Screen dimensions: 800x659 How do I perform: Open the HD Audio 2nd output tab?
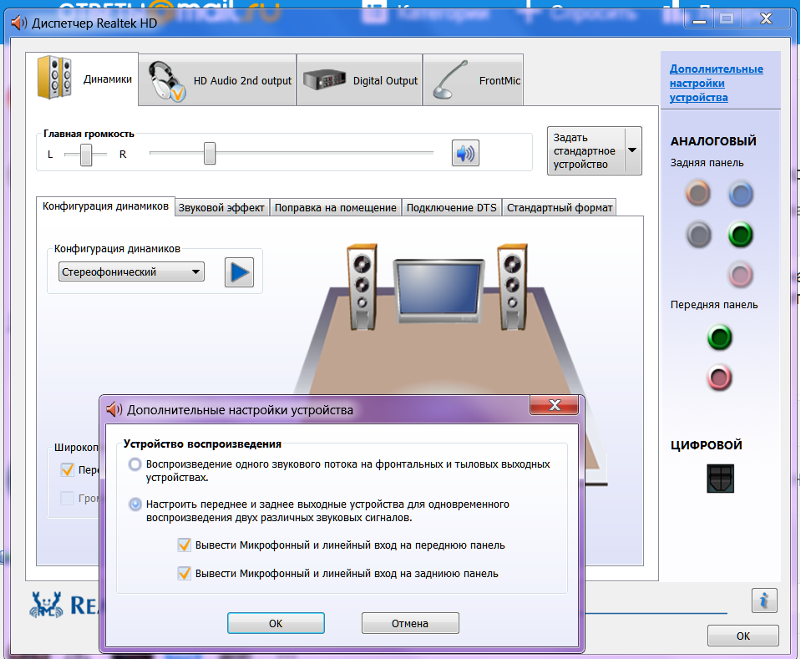pyautogui.click(x=218, y=80)
